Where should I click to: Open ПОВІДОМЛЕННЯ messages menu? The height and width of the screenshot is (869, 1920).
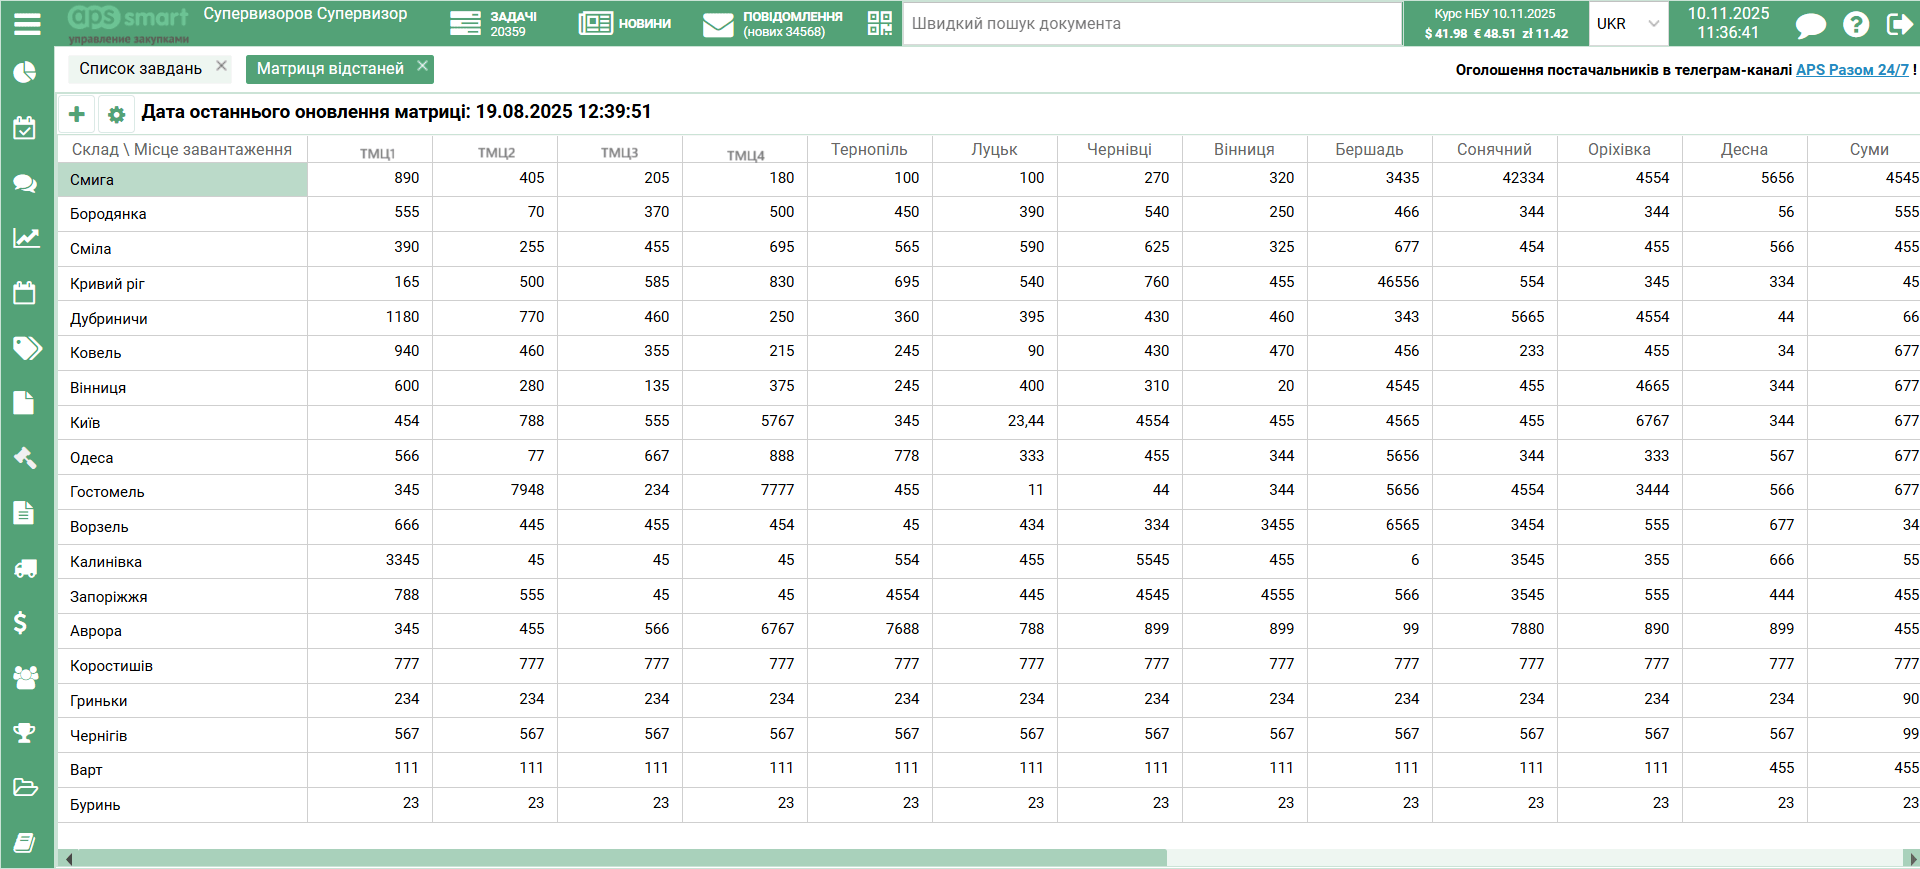tap(773, 24)
